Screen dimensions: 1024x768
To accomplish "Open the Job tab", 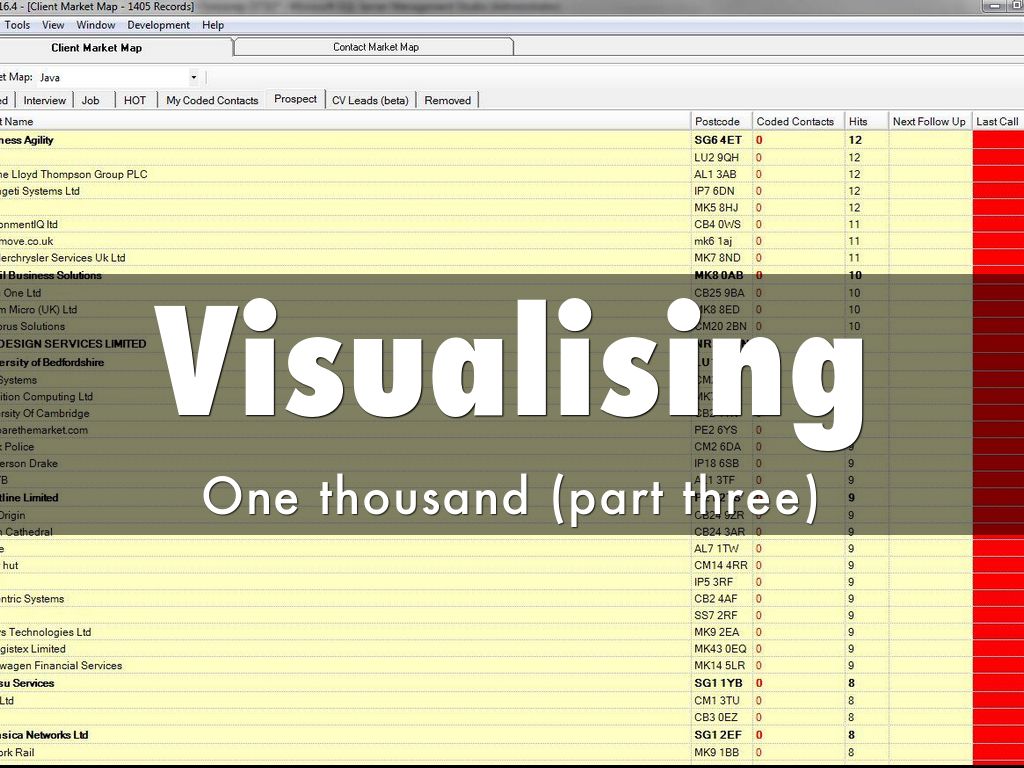I will pos(91,100).
